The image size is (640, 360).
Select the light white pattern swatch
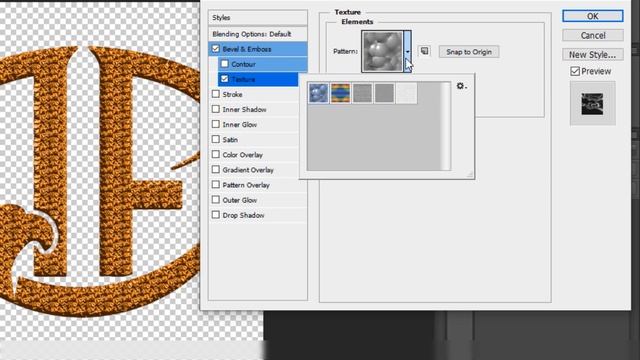click(407, 93)
